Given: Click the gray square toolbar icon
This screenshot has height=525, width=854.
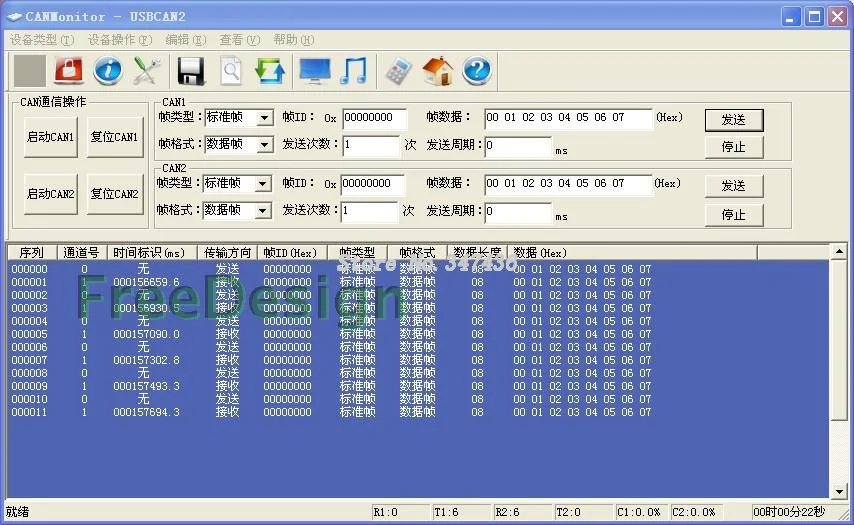Looking at the screenshot, I should coord(29,71).
